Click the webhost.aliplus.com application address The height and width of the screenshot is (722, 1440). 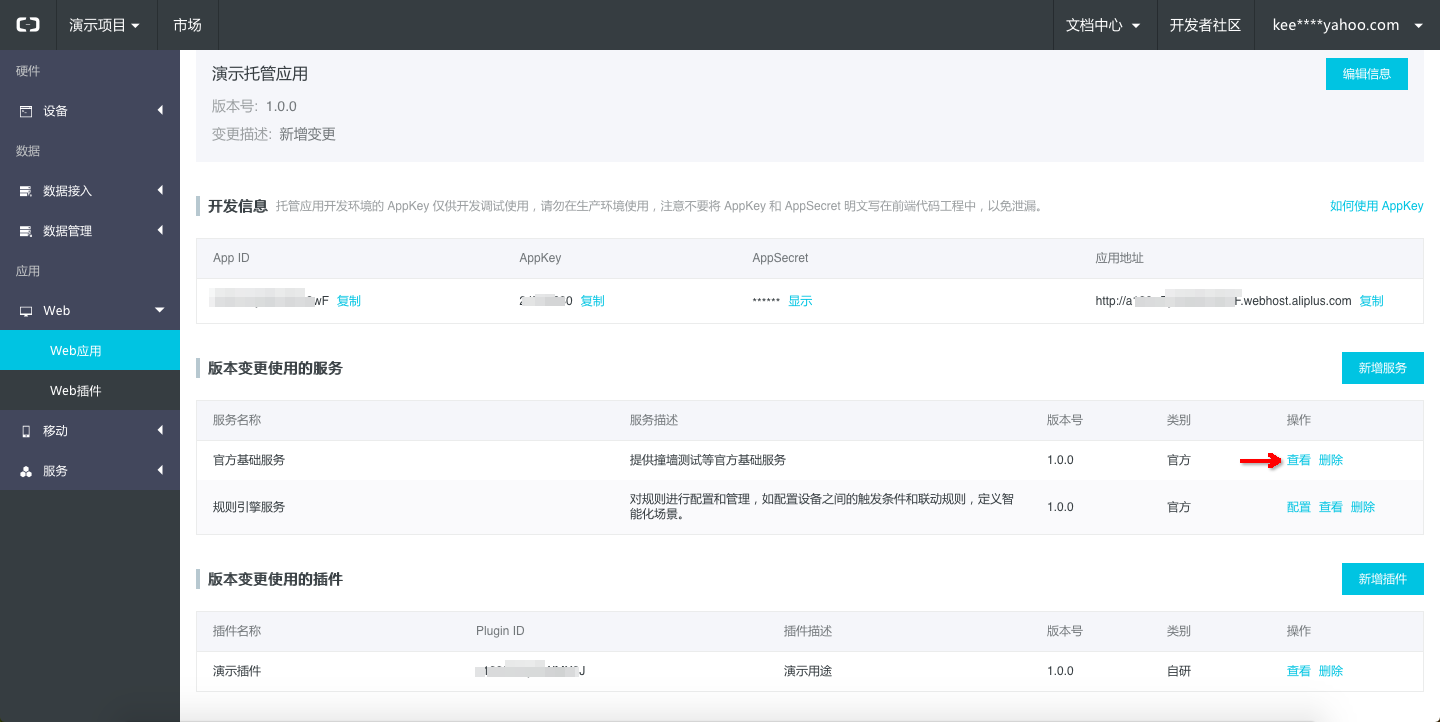click(x=1223, y=301)
